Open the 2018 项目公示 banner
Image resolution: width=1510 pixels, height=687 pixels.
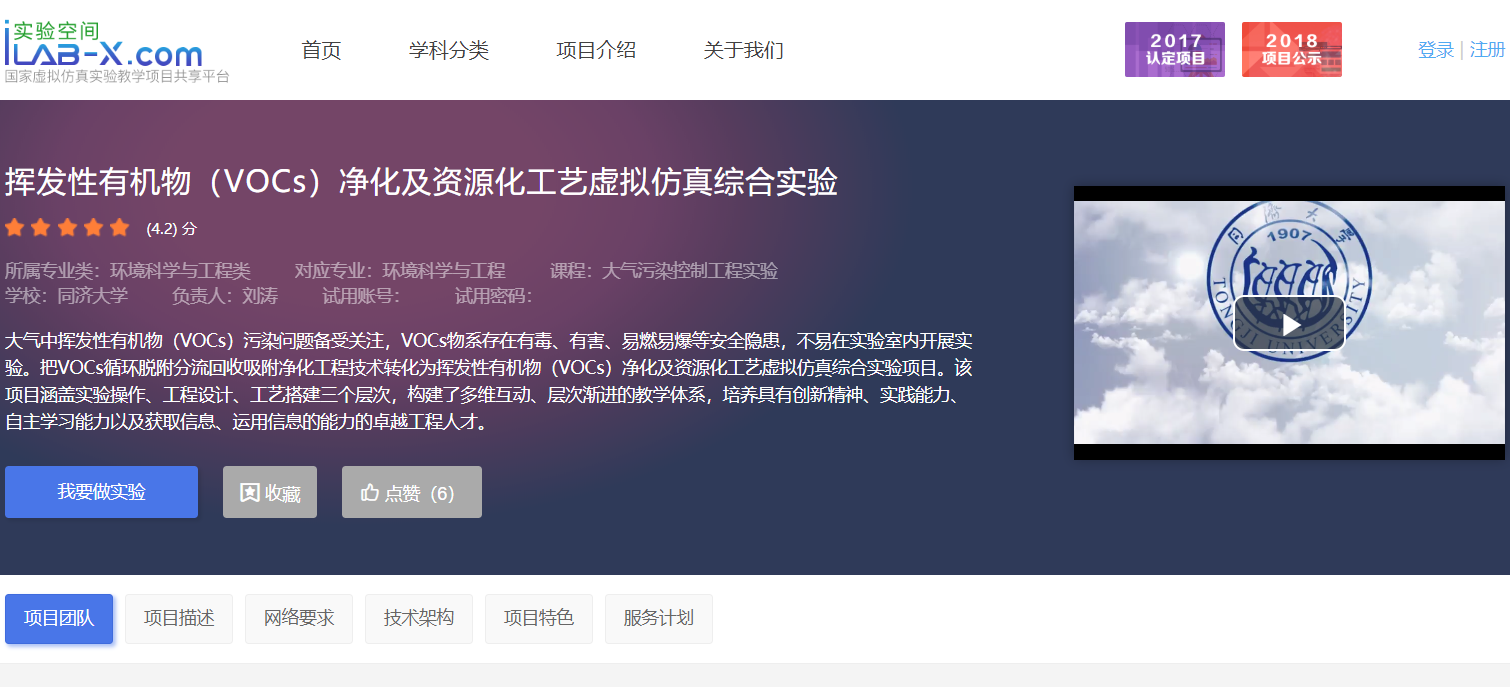(x=1291, y=49)
